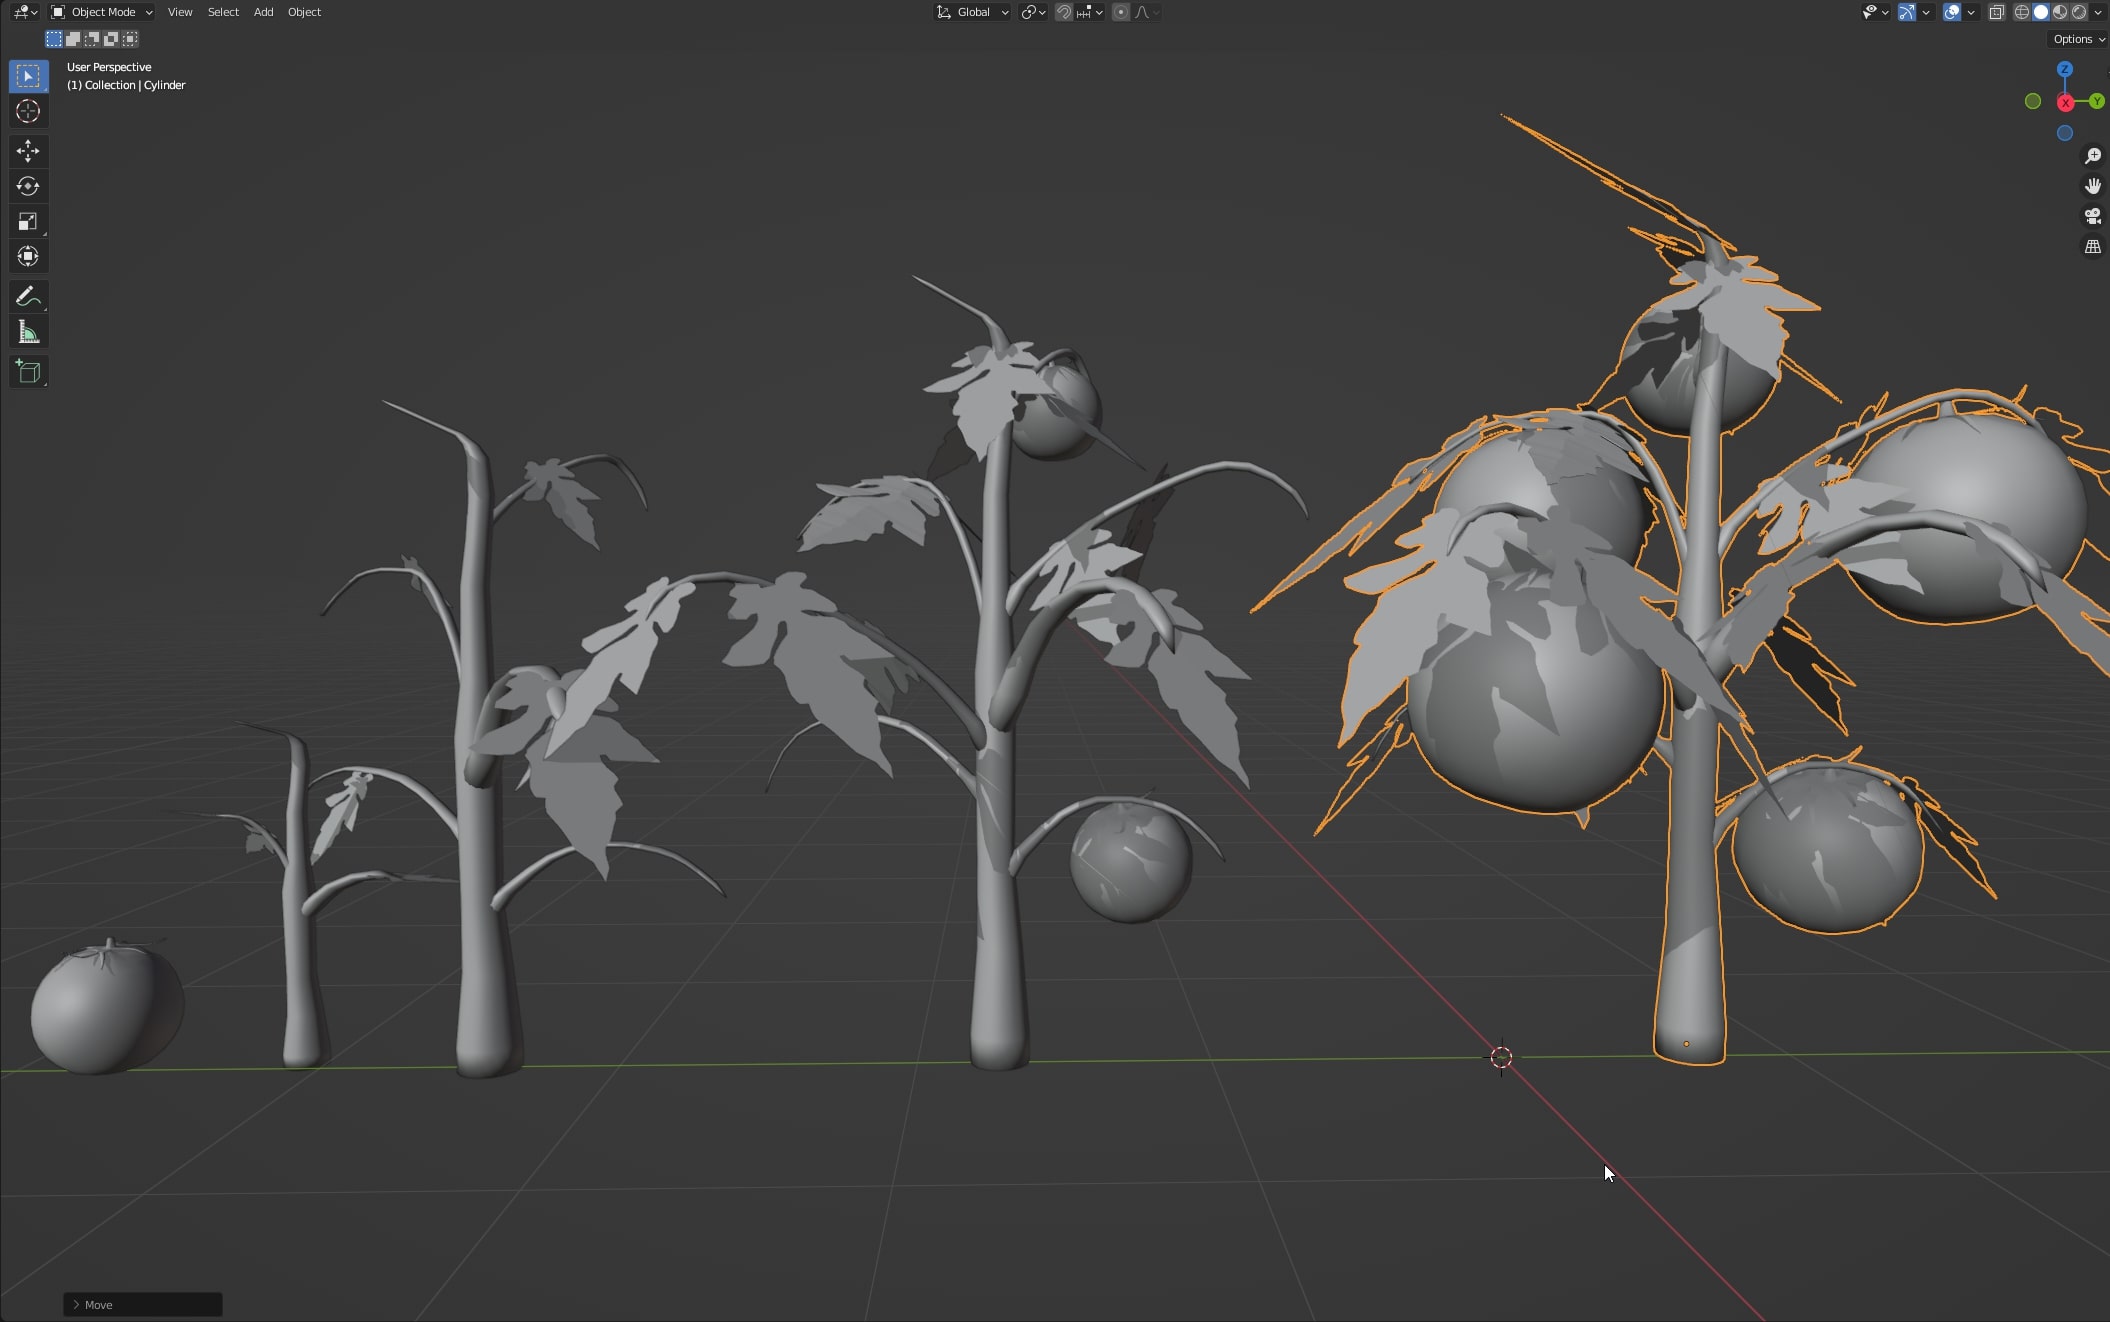
Task: Choose the Rotate tool
Action: 28,186
